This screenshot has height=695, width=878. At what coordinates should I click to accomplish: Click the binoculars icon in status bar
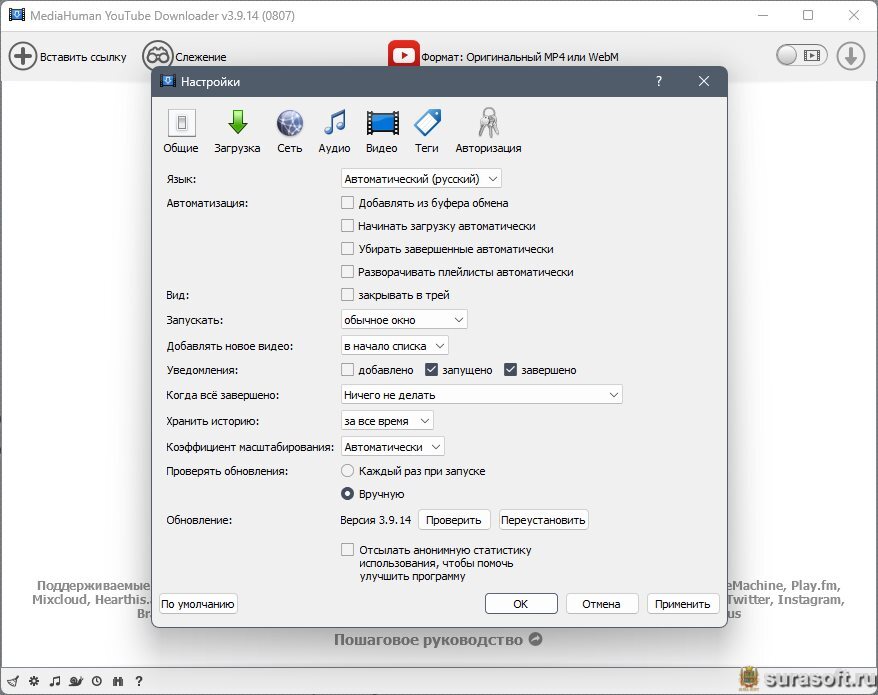118,681
